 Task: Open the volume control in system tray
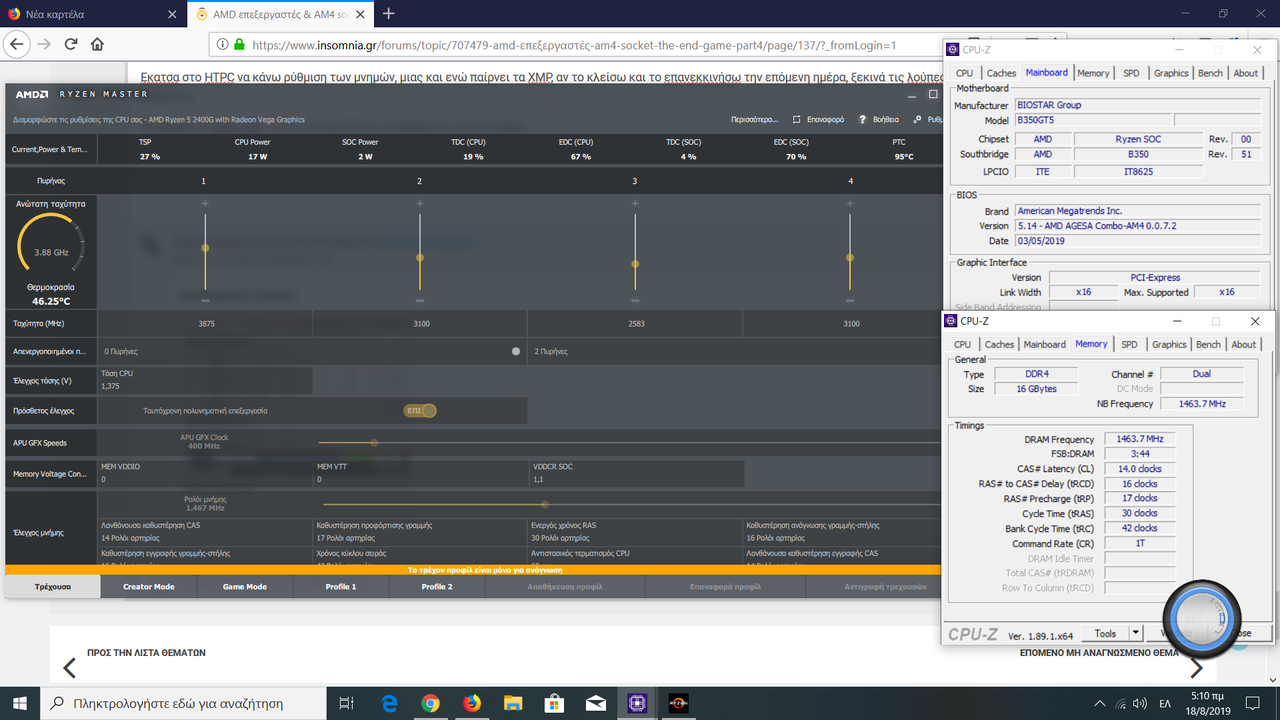tap(1141, 703)
